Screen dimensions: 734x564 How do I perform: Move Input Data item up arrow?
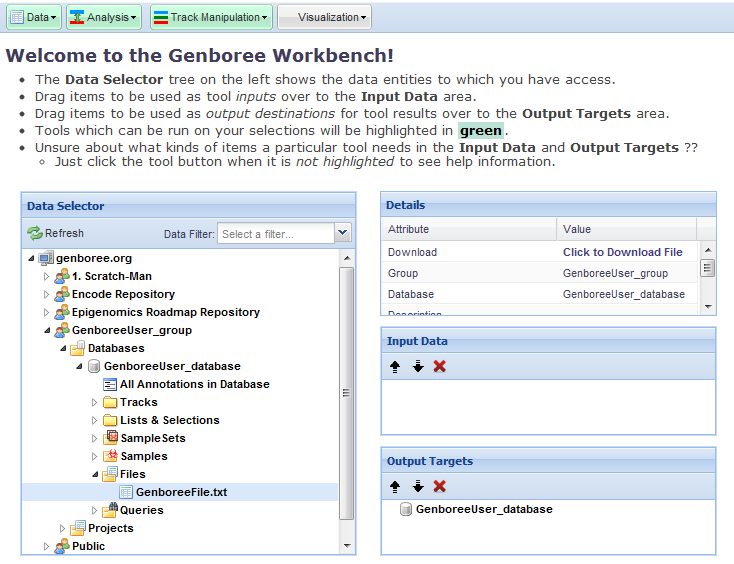pos(396,366)
